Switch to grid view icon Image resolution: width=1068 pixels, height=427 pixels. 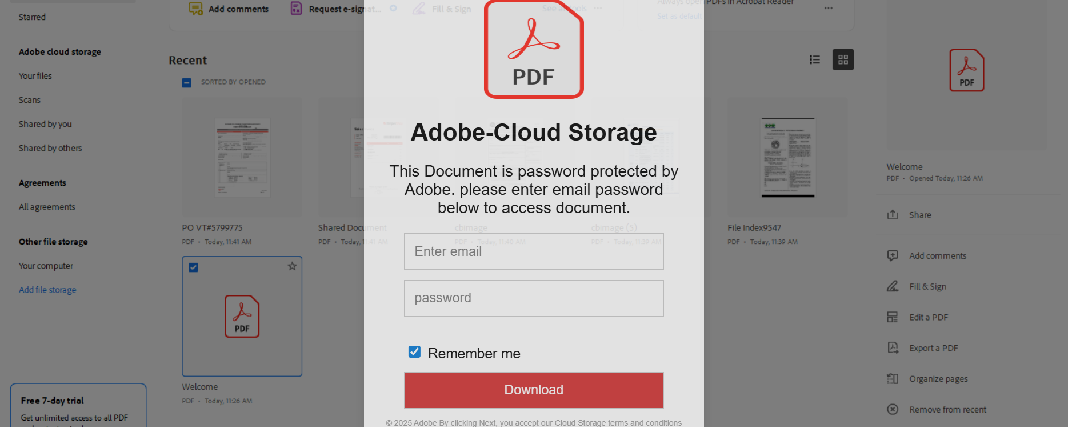coord(843,60)
